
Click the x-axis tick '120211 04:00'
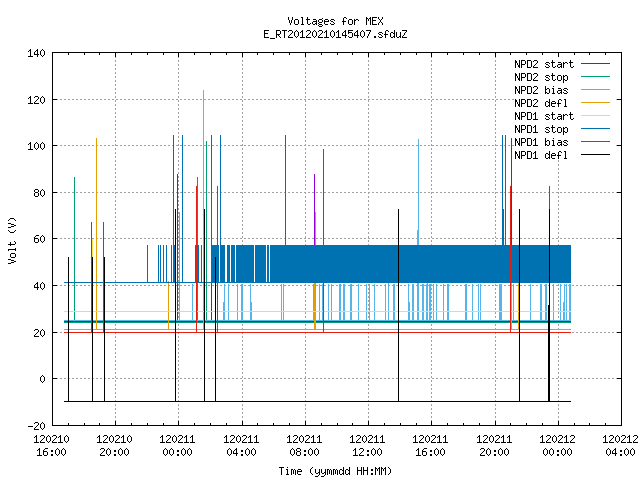241,446
